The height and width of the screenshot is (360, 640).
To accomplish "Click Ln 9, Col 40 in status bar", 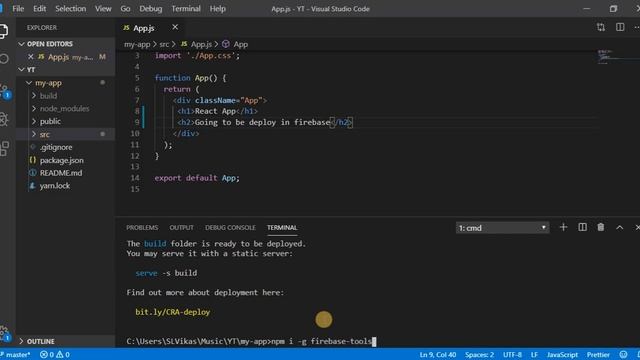I will [x=438, y=355].
